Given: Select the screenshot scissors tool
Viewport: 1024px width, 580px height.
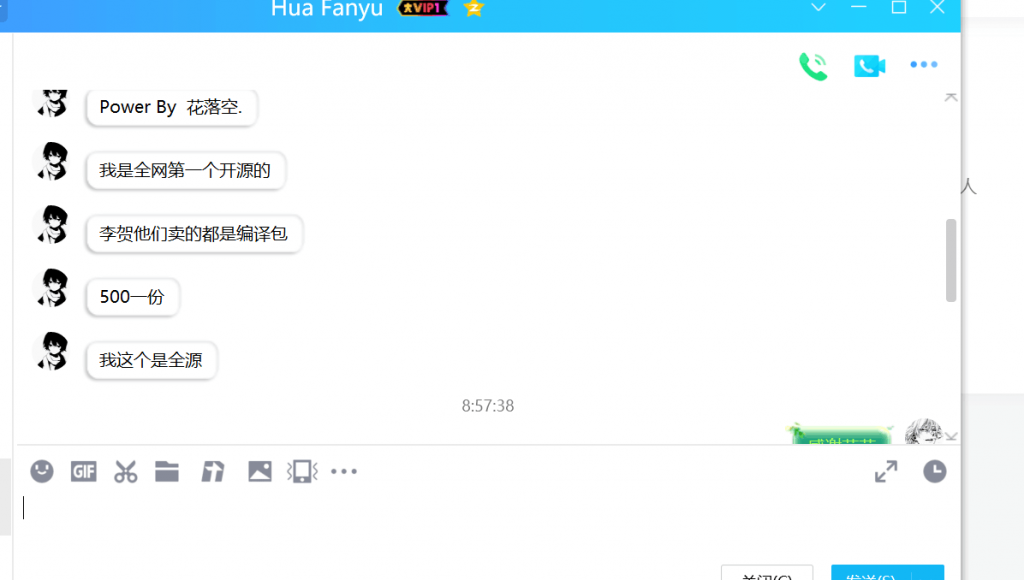Looking at the screenshot, I should pyautogui.click(x=125, y=471).
